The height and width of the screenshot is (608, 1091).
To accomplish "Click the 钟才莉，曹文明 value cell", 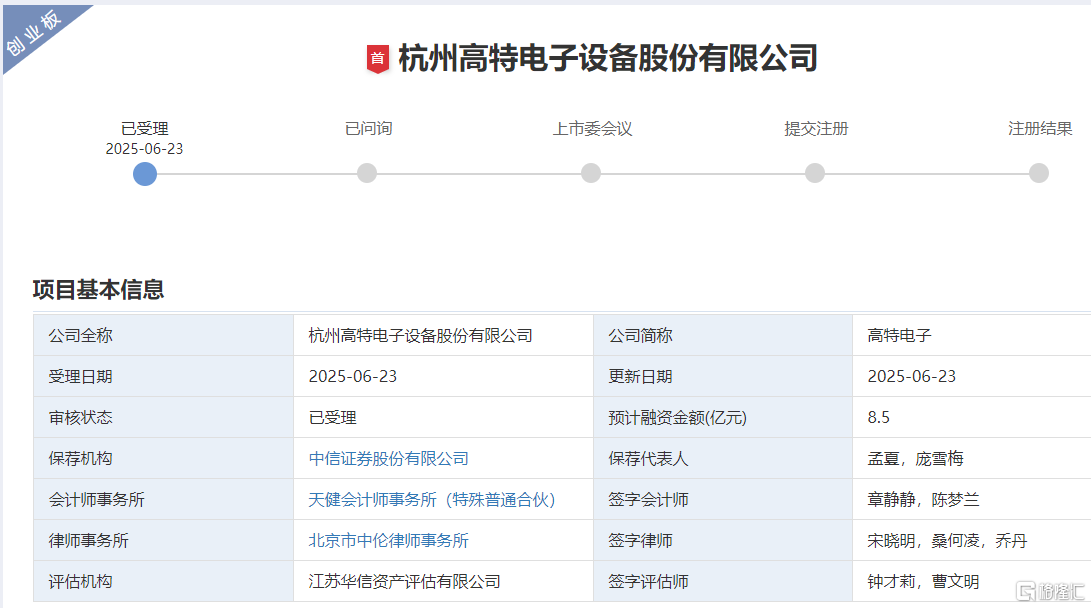I will tap(972, 582).
